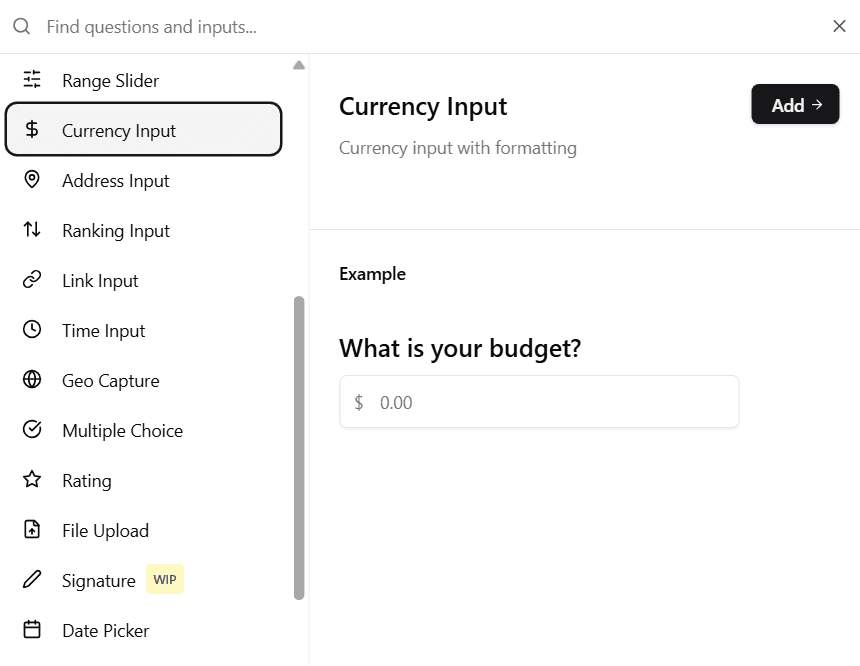Click the Add button for Currency Input

pos(795,104)
